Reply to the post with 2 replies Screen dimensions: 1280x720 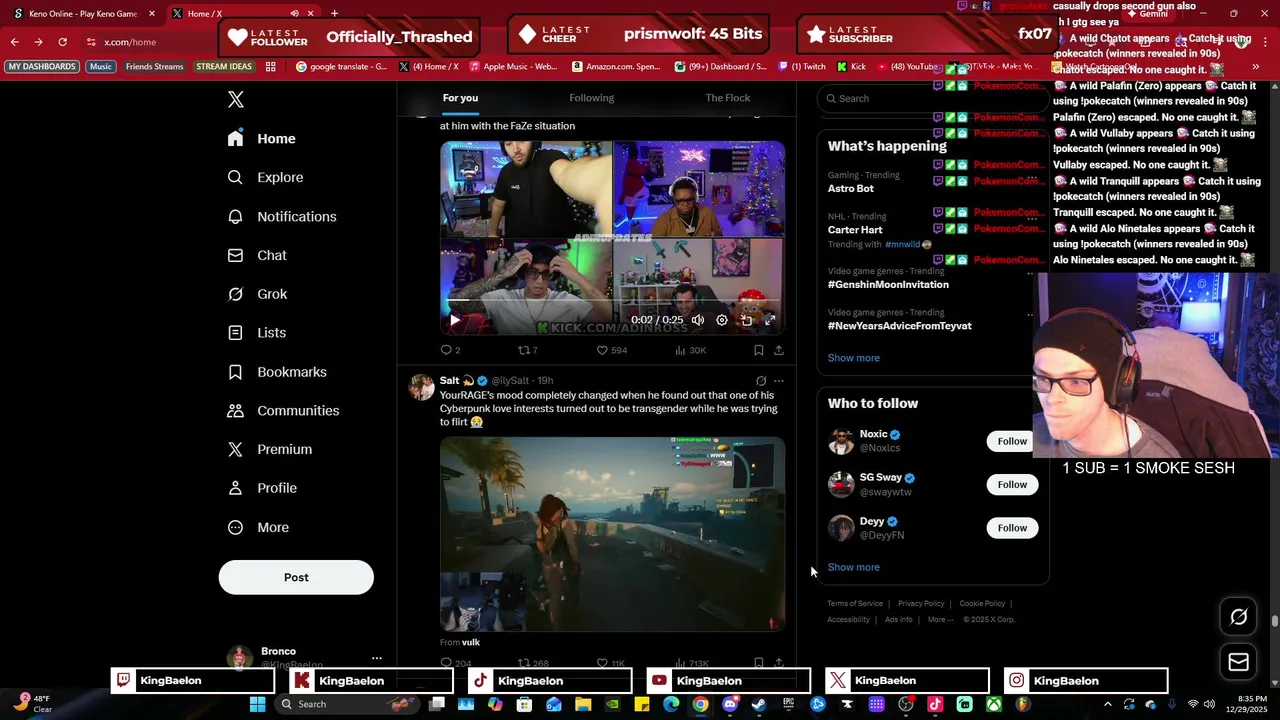click(450, 350)
